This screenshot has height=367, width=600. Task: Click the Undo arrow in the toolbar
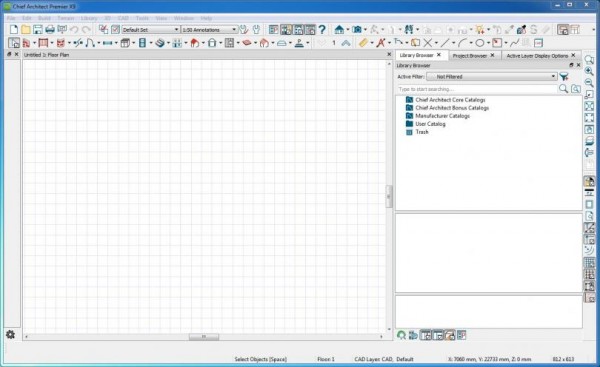tap(74, 29)
